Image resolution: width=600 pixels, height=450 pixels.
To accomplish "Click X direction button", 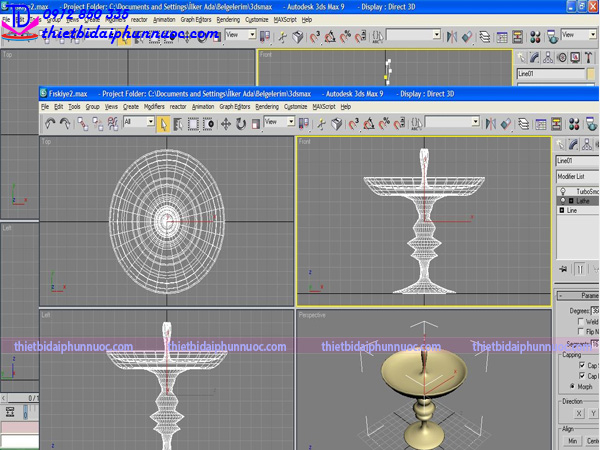I will (x=579, y=413).
